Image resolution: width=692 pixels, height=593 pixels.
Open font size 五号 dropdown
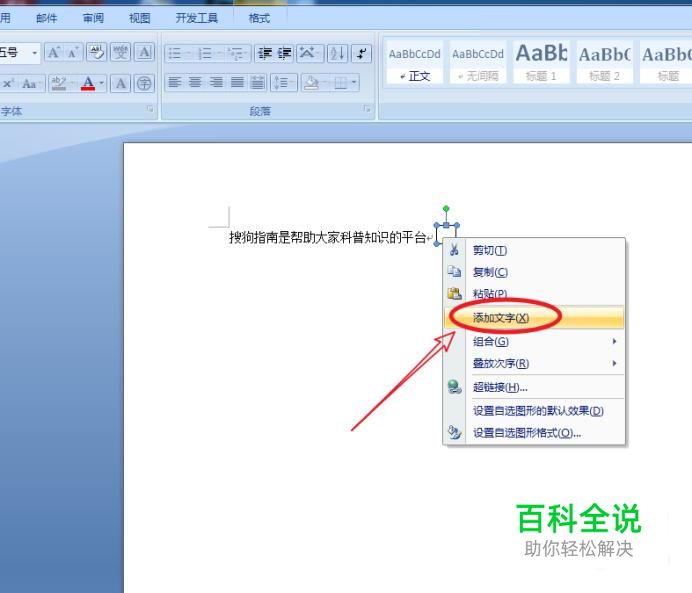click(34, 53)
